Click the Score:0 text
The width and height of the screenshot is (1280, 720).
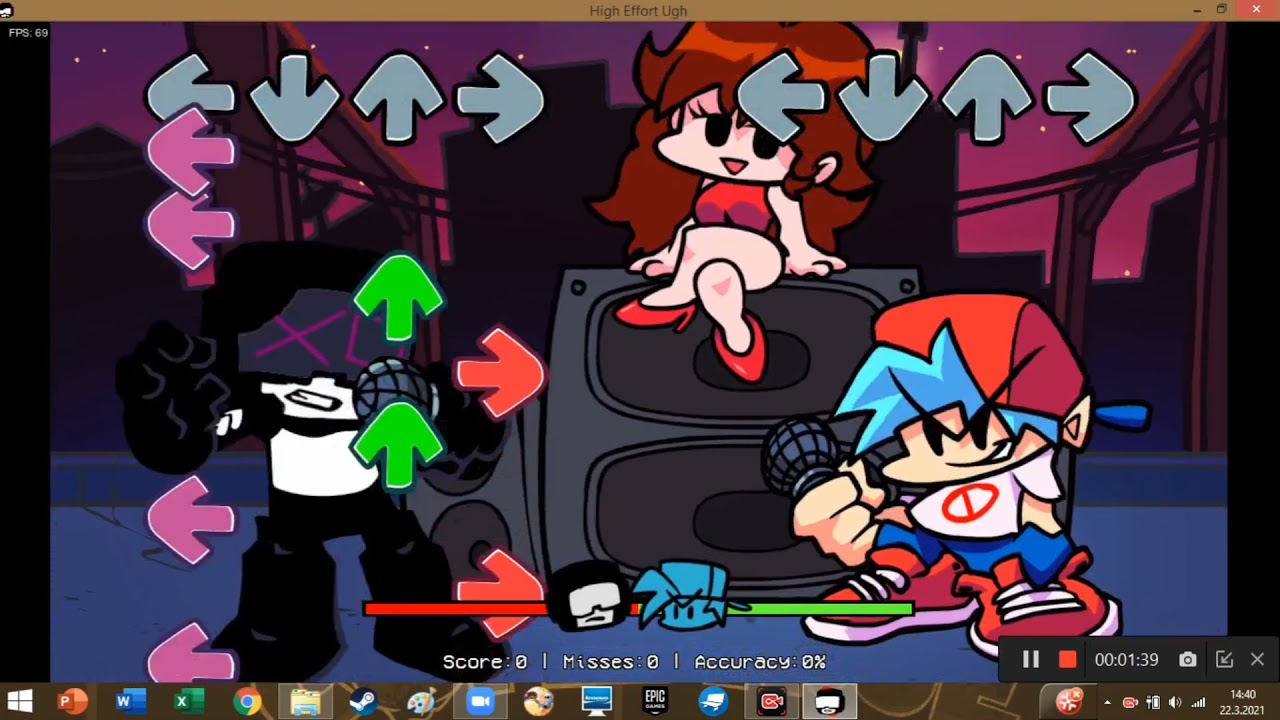tap(484, 662)
